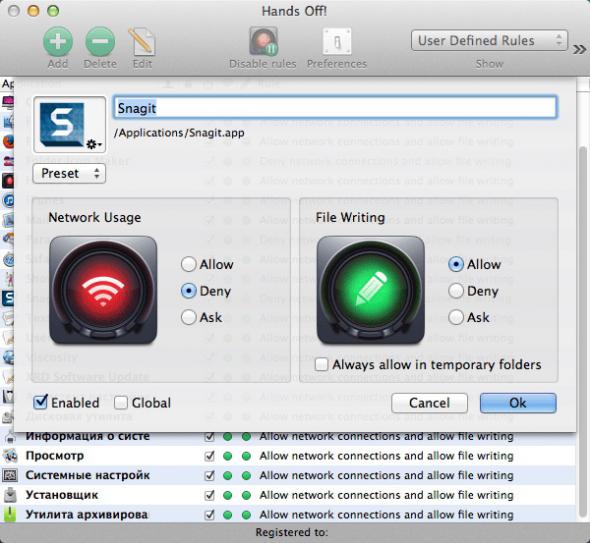Click the Информация о систе app icon
The image size is (590, 543).
click(10, 437)
